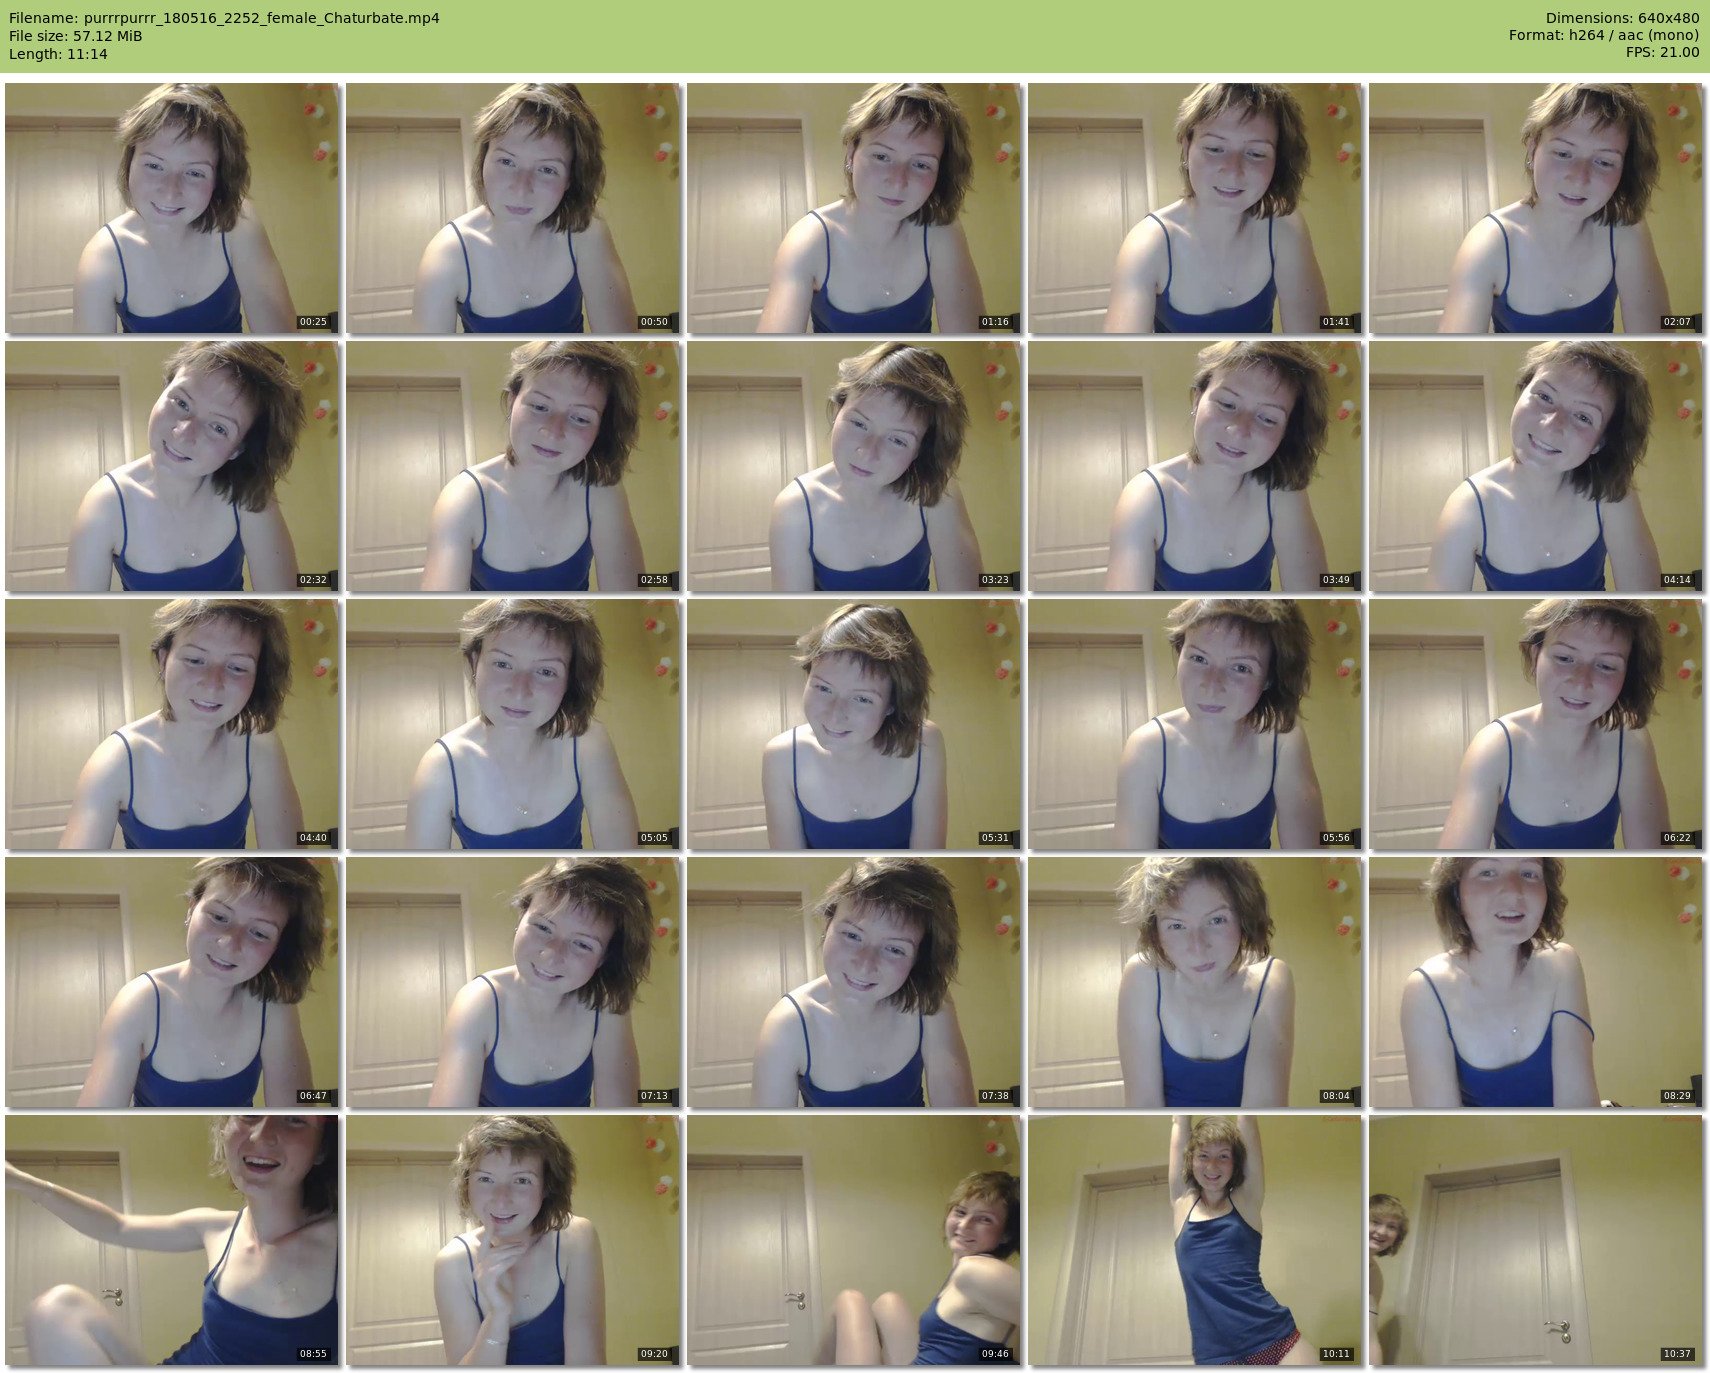Click the 08:04 frame
This screenshot has width=1710, height=1373.
click(1195, 982)
